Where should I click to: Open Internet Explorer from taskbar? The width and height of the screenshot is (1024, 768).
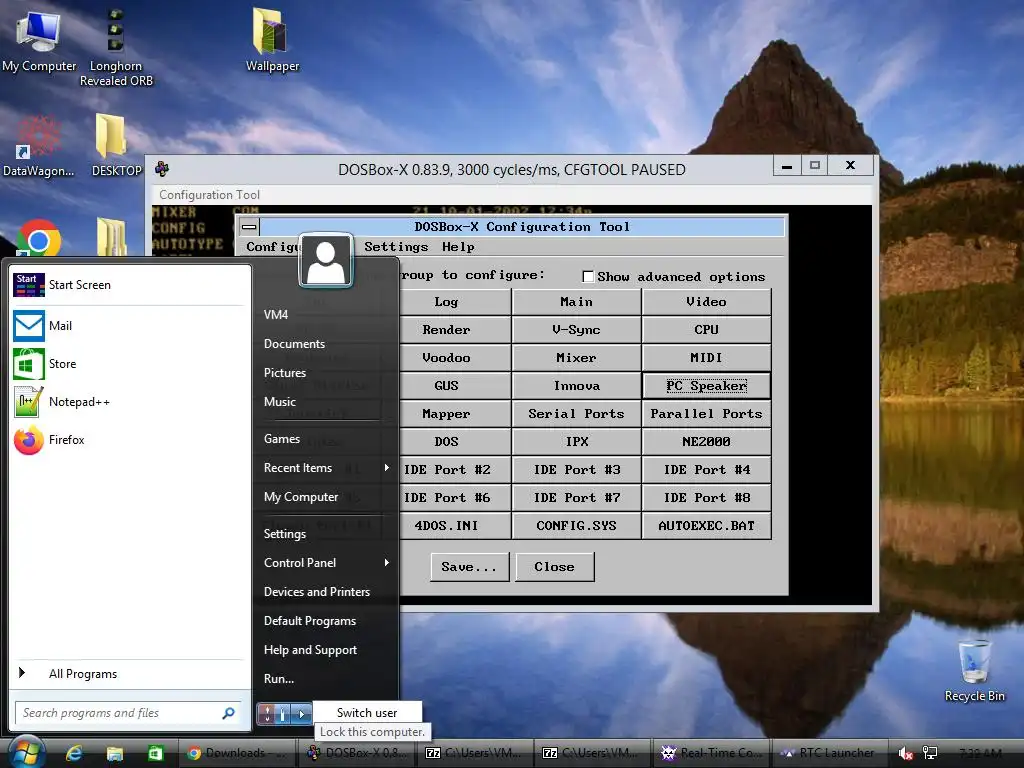(x=74, y=753)
